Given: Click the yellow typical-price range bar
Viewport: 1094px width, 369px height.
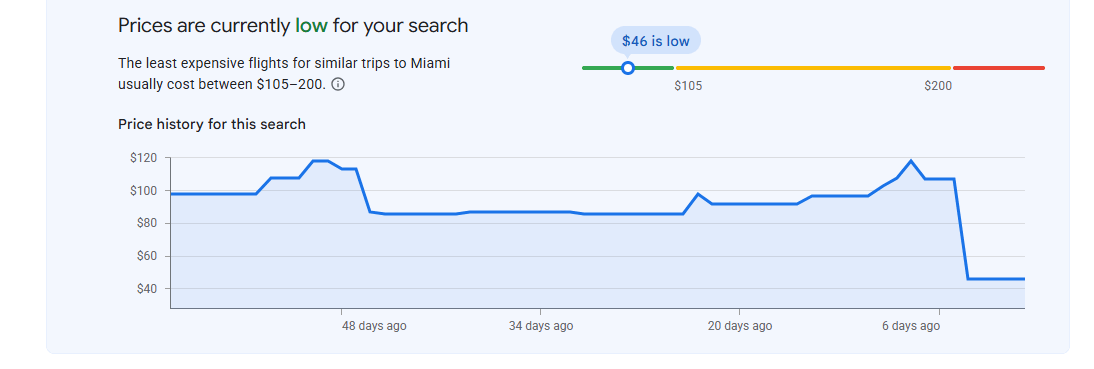Looking at the screenshot, I should pyautogui.click(x=814, y=68).
